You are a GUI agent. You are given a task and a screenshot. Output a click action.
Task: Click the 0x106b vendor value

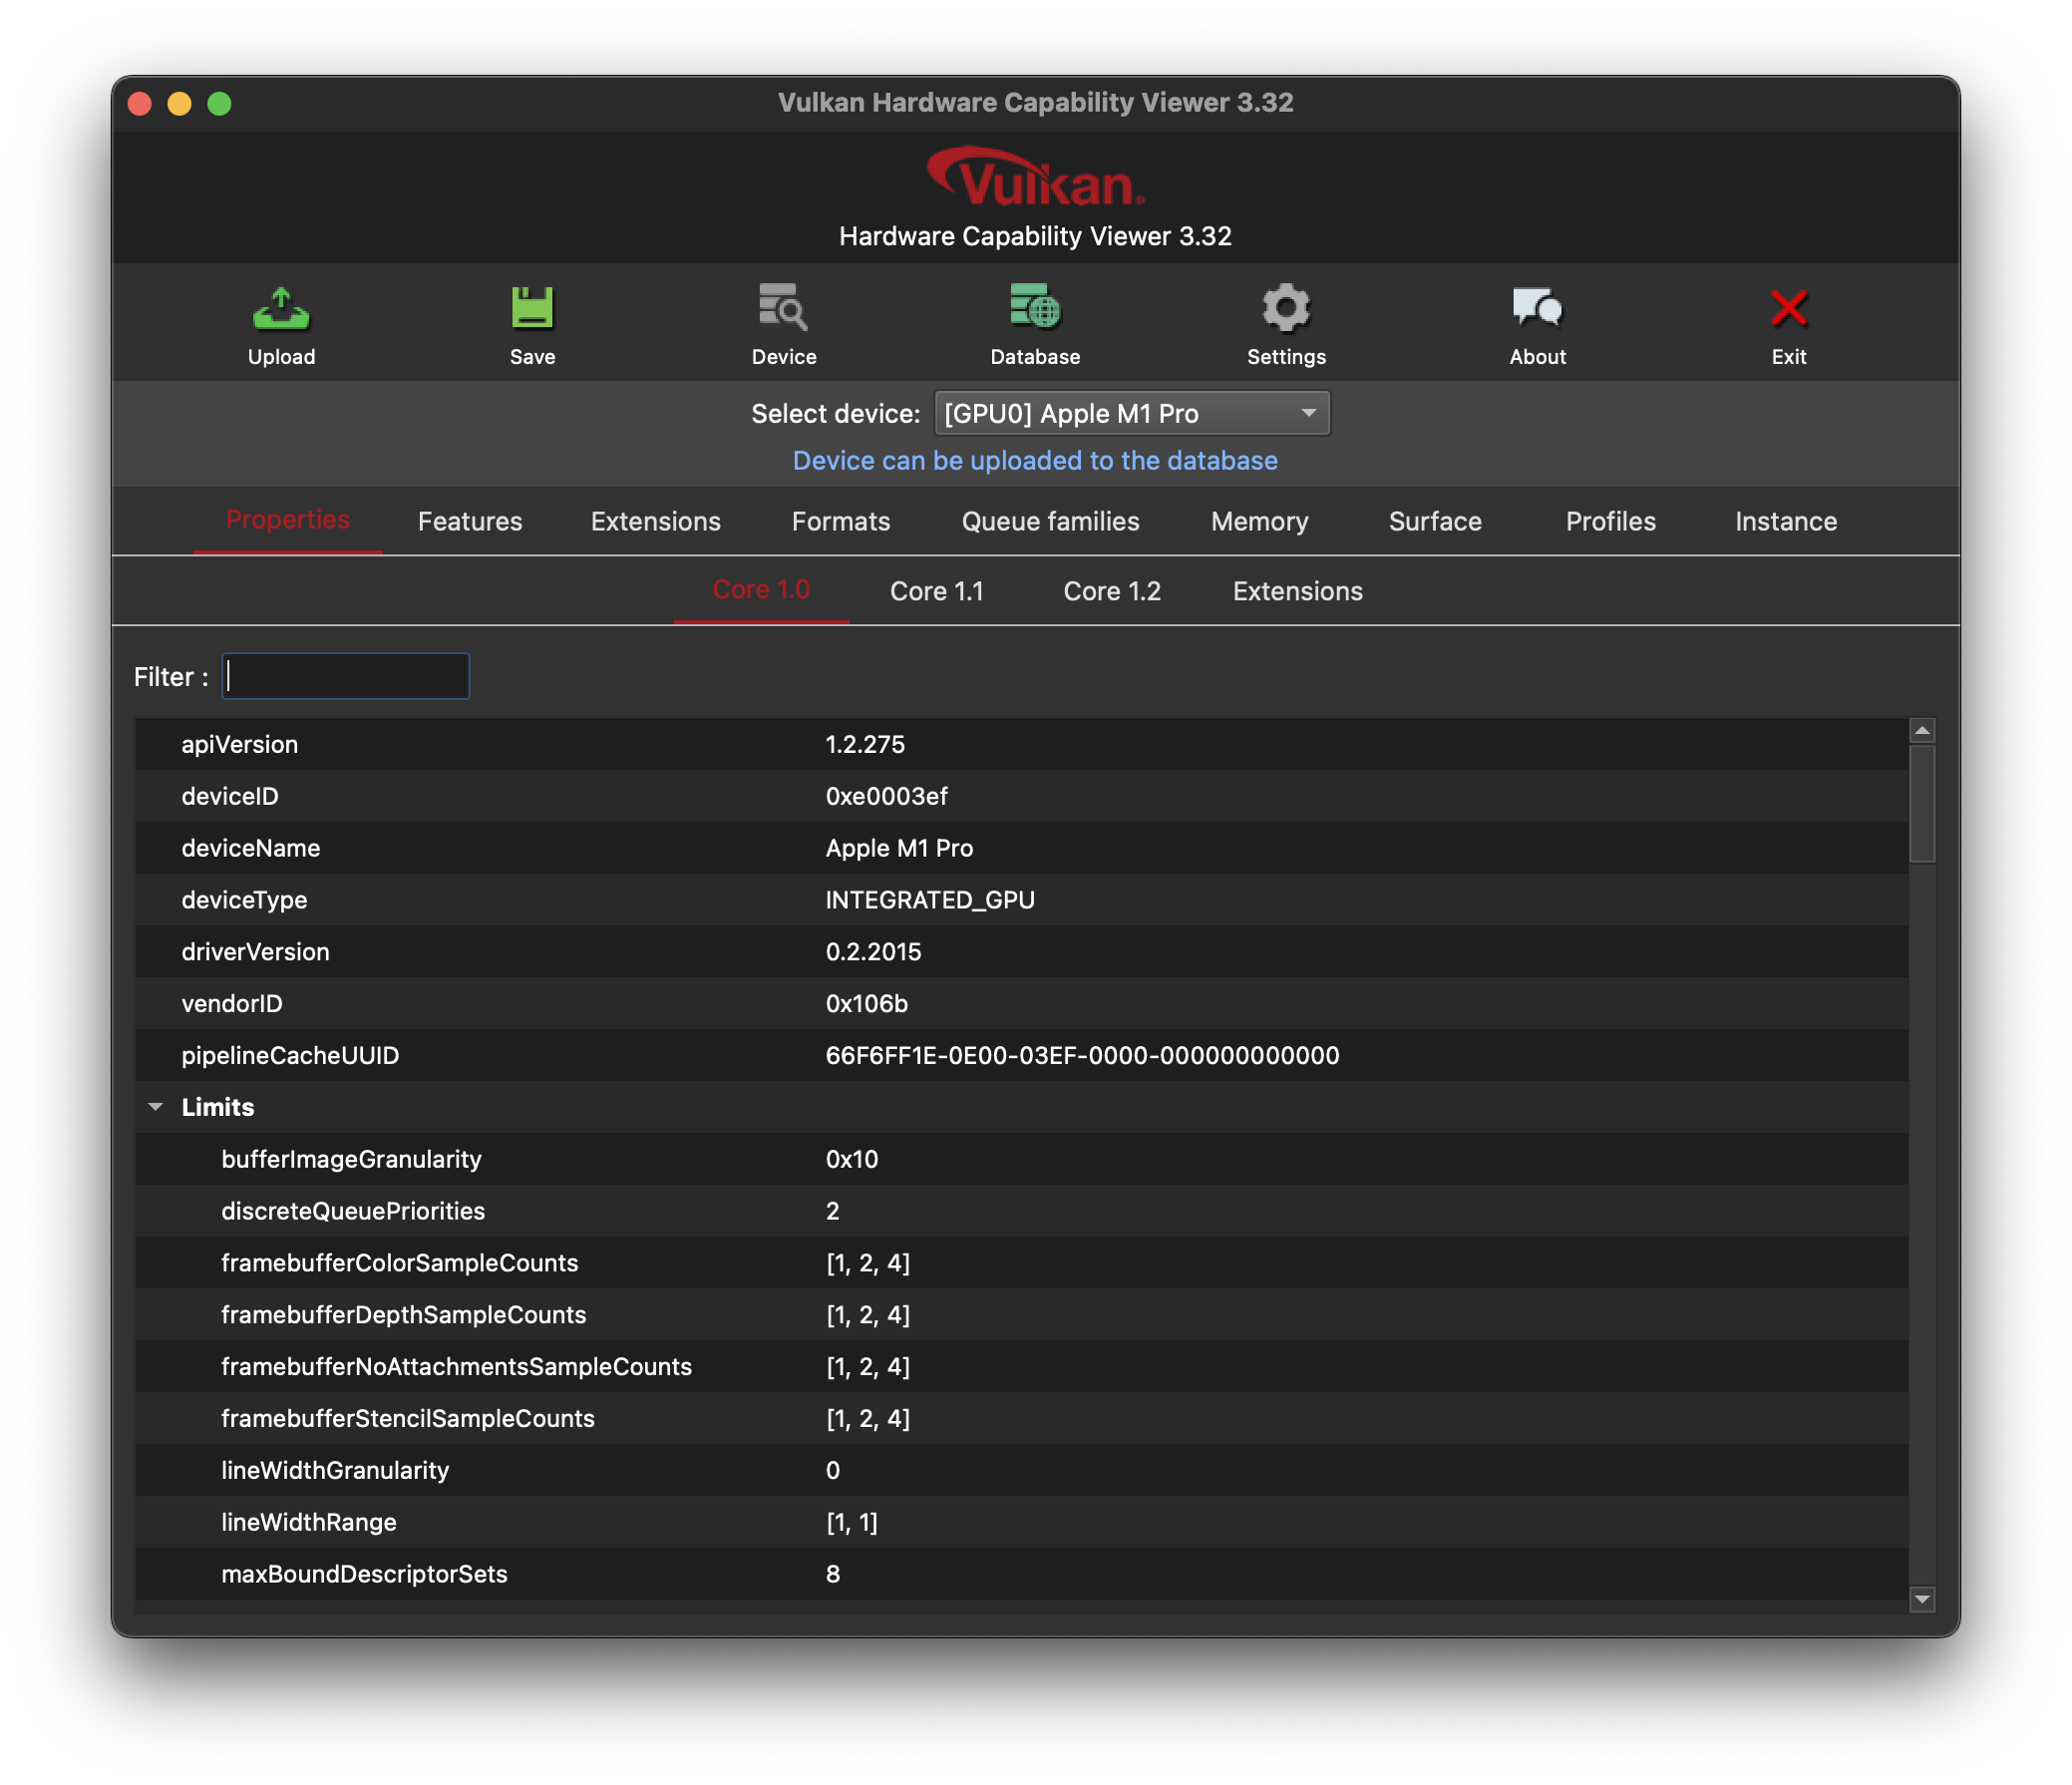click(867, 1003)
